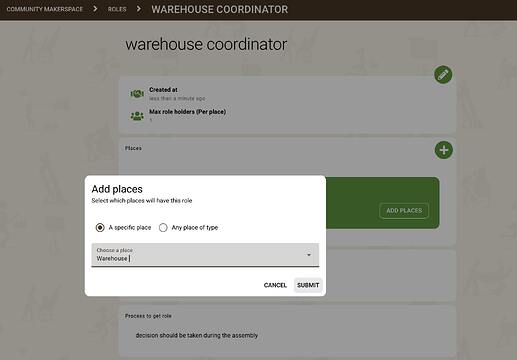
Task: Click the warehouse coordinator page heading
Action: click(206, 44)
